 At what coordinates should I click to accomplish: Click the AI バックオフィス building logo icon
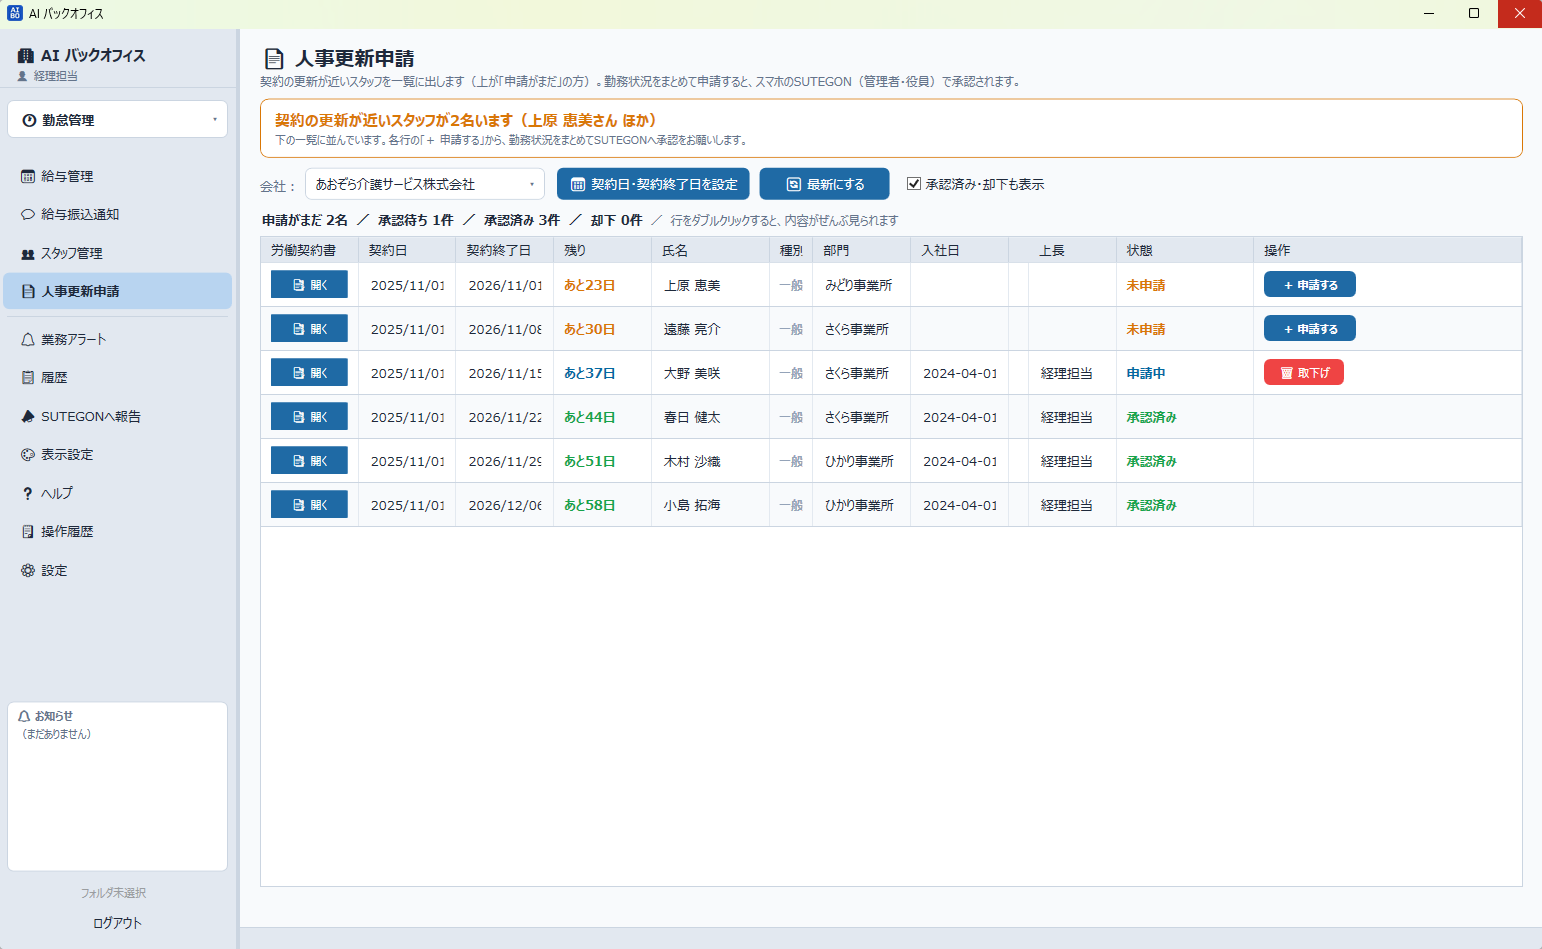[26, 56]
